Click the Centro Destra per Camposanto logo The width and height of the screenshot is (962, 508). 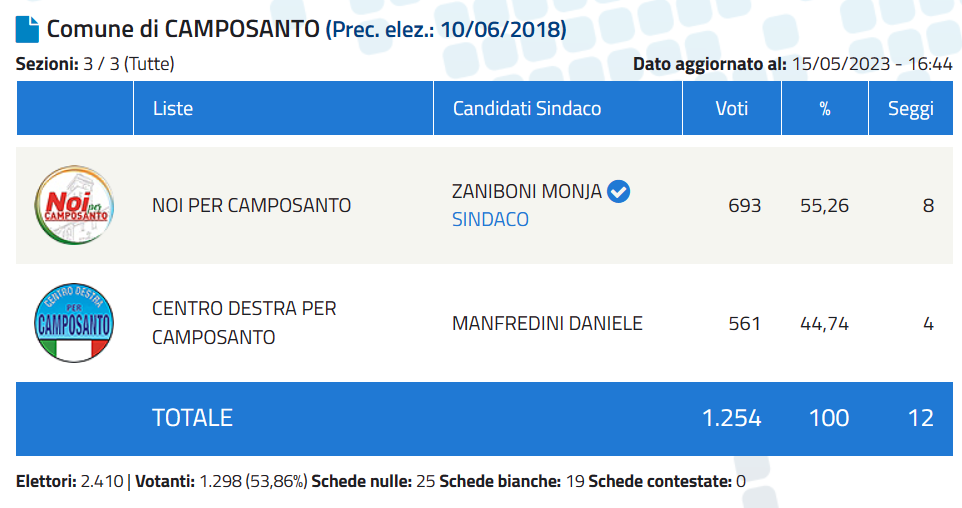coord(74,323)
